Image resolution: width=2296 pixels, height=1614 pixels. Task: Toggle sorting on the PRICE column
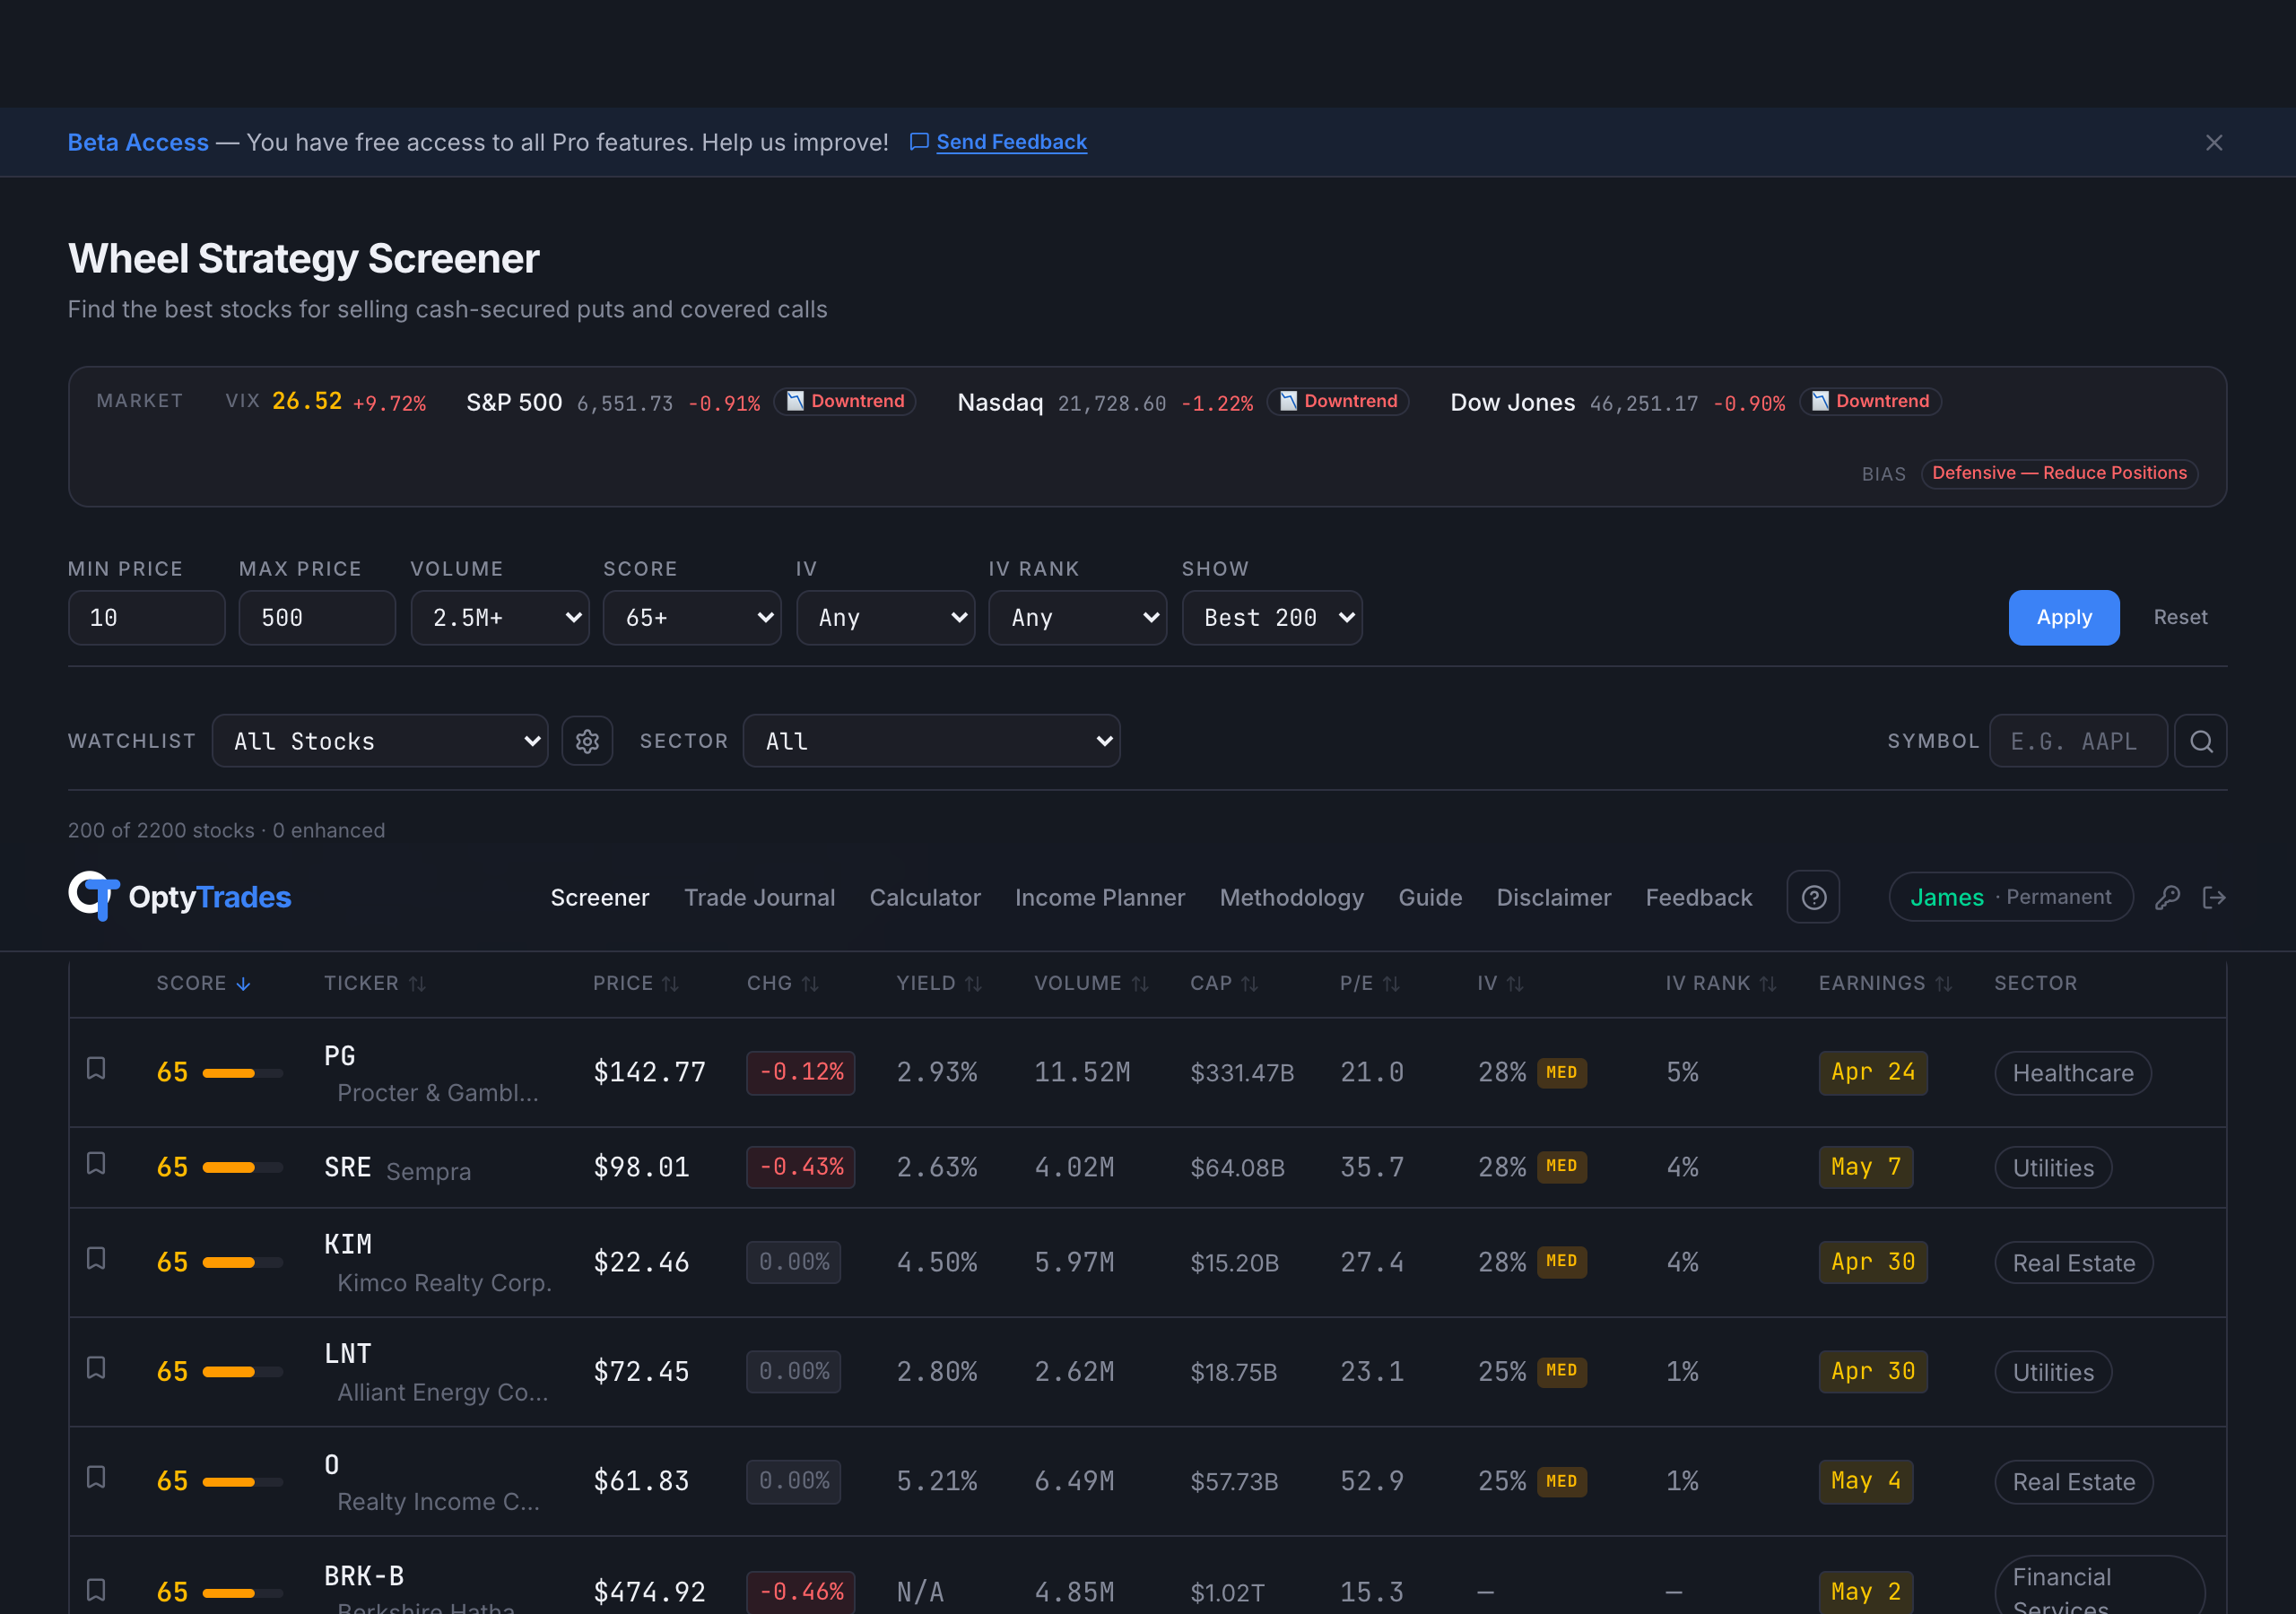pos(636,983)
